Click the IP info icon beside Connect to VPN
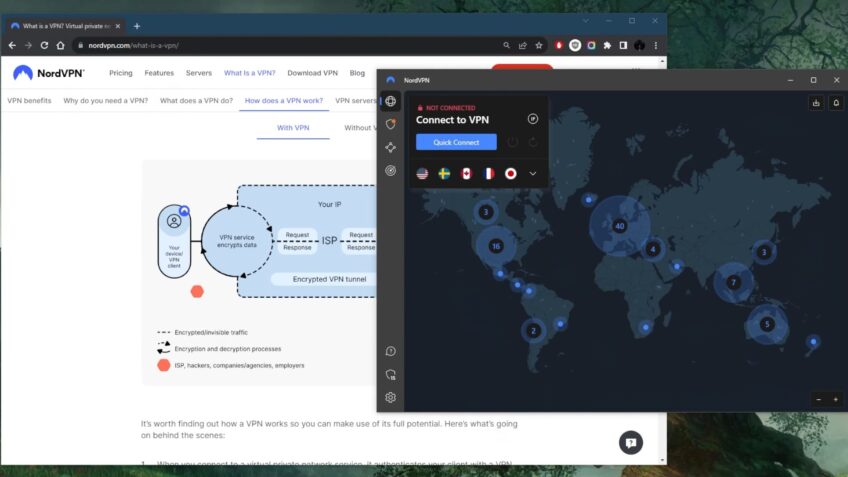This screenshot has width=848, height=477. 533,119
